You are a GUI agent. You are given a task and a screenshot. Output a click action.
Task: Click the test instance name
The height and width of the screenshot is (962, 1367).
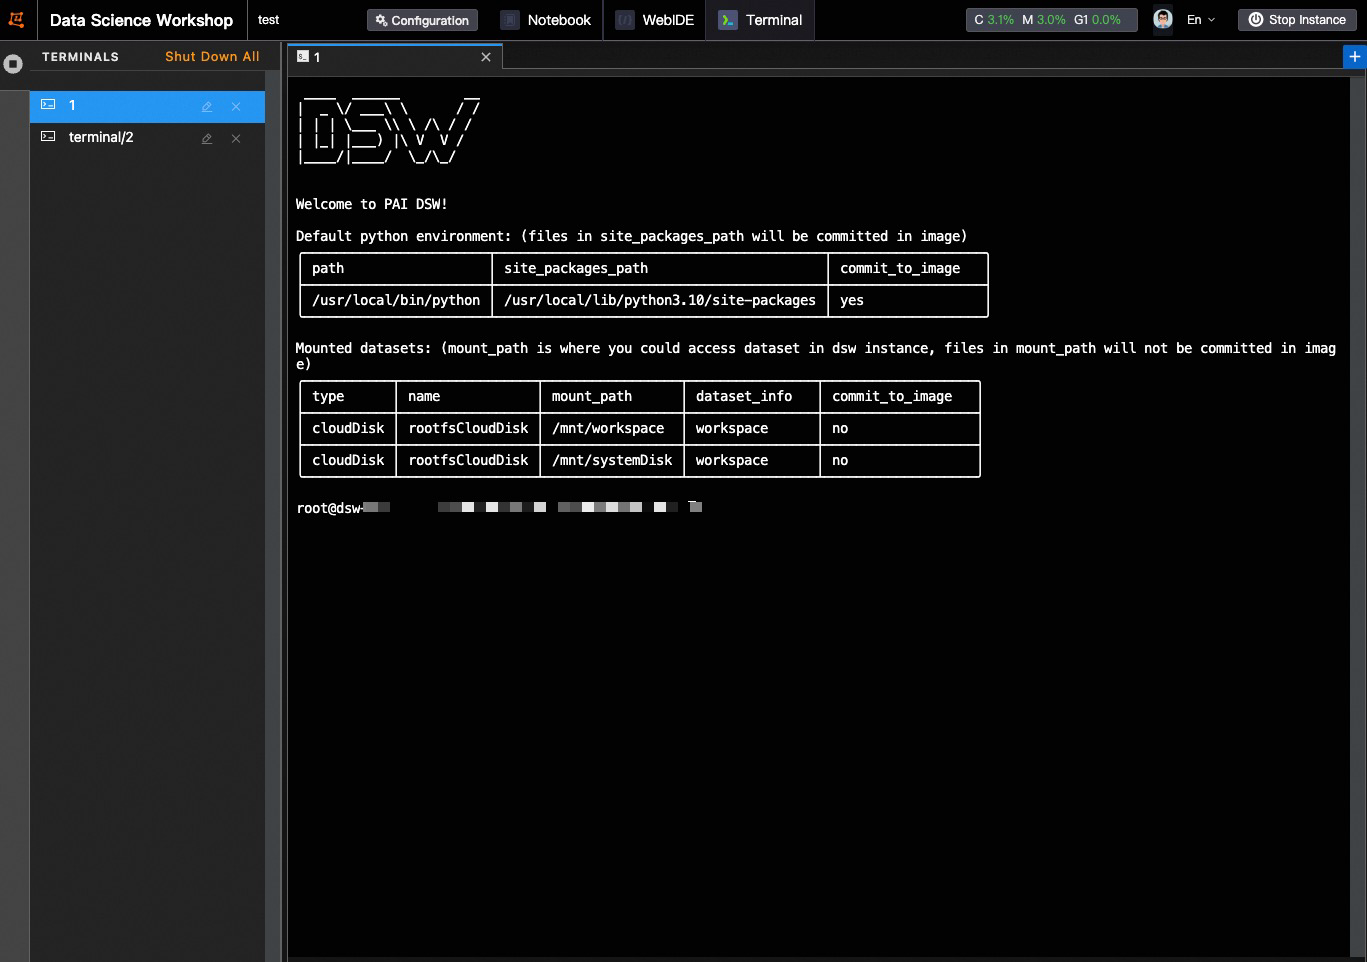pos(268,20)
